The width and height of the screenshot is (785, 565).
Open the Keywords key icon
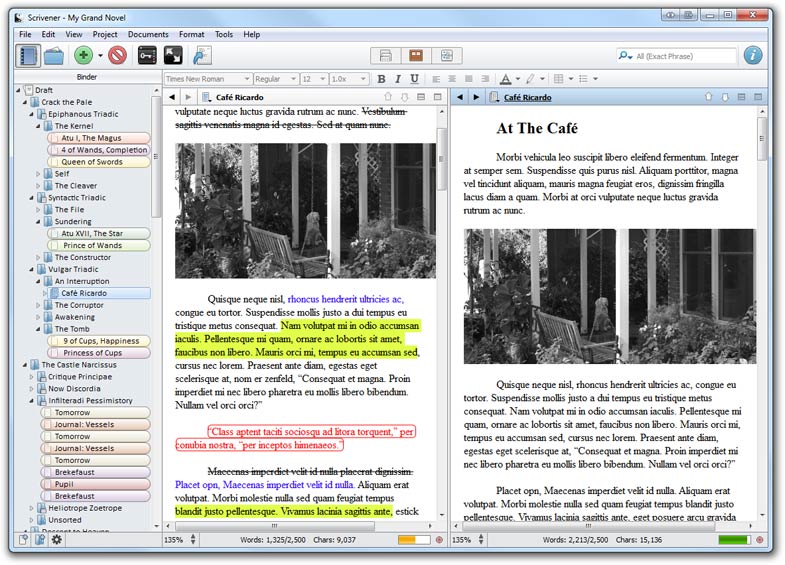[148, 56]
